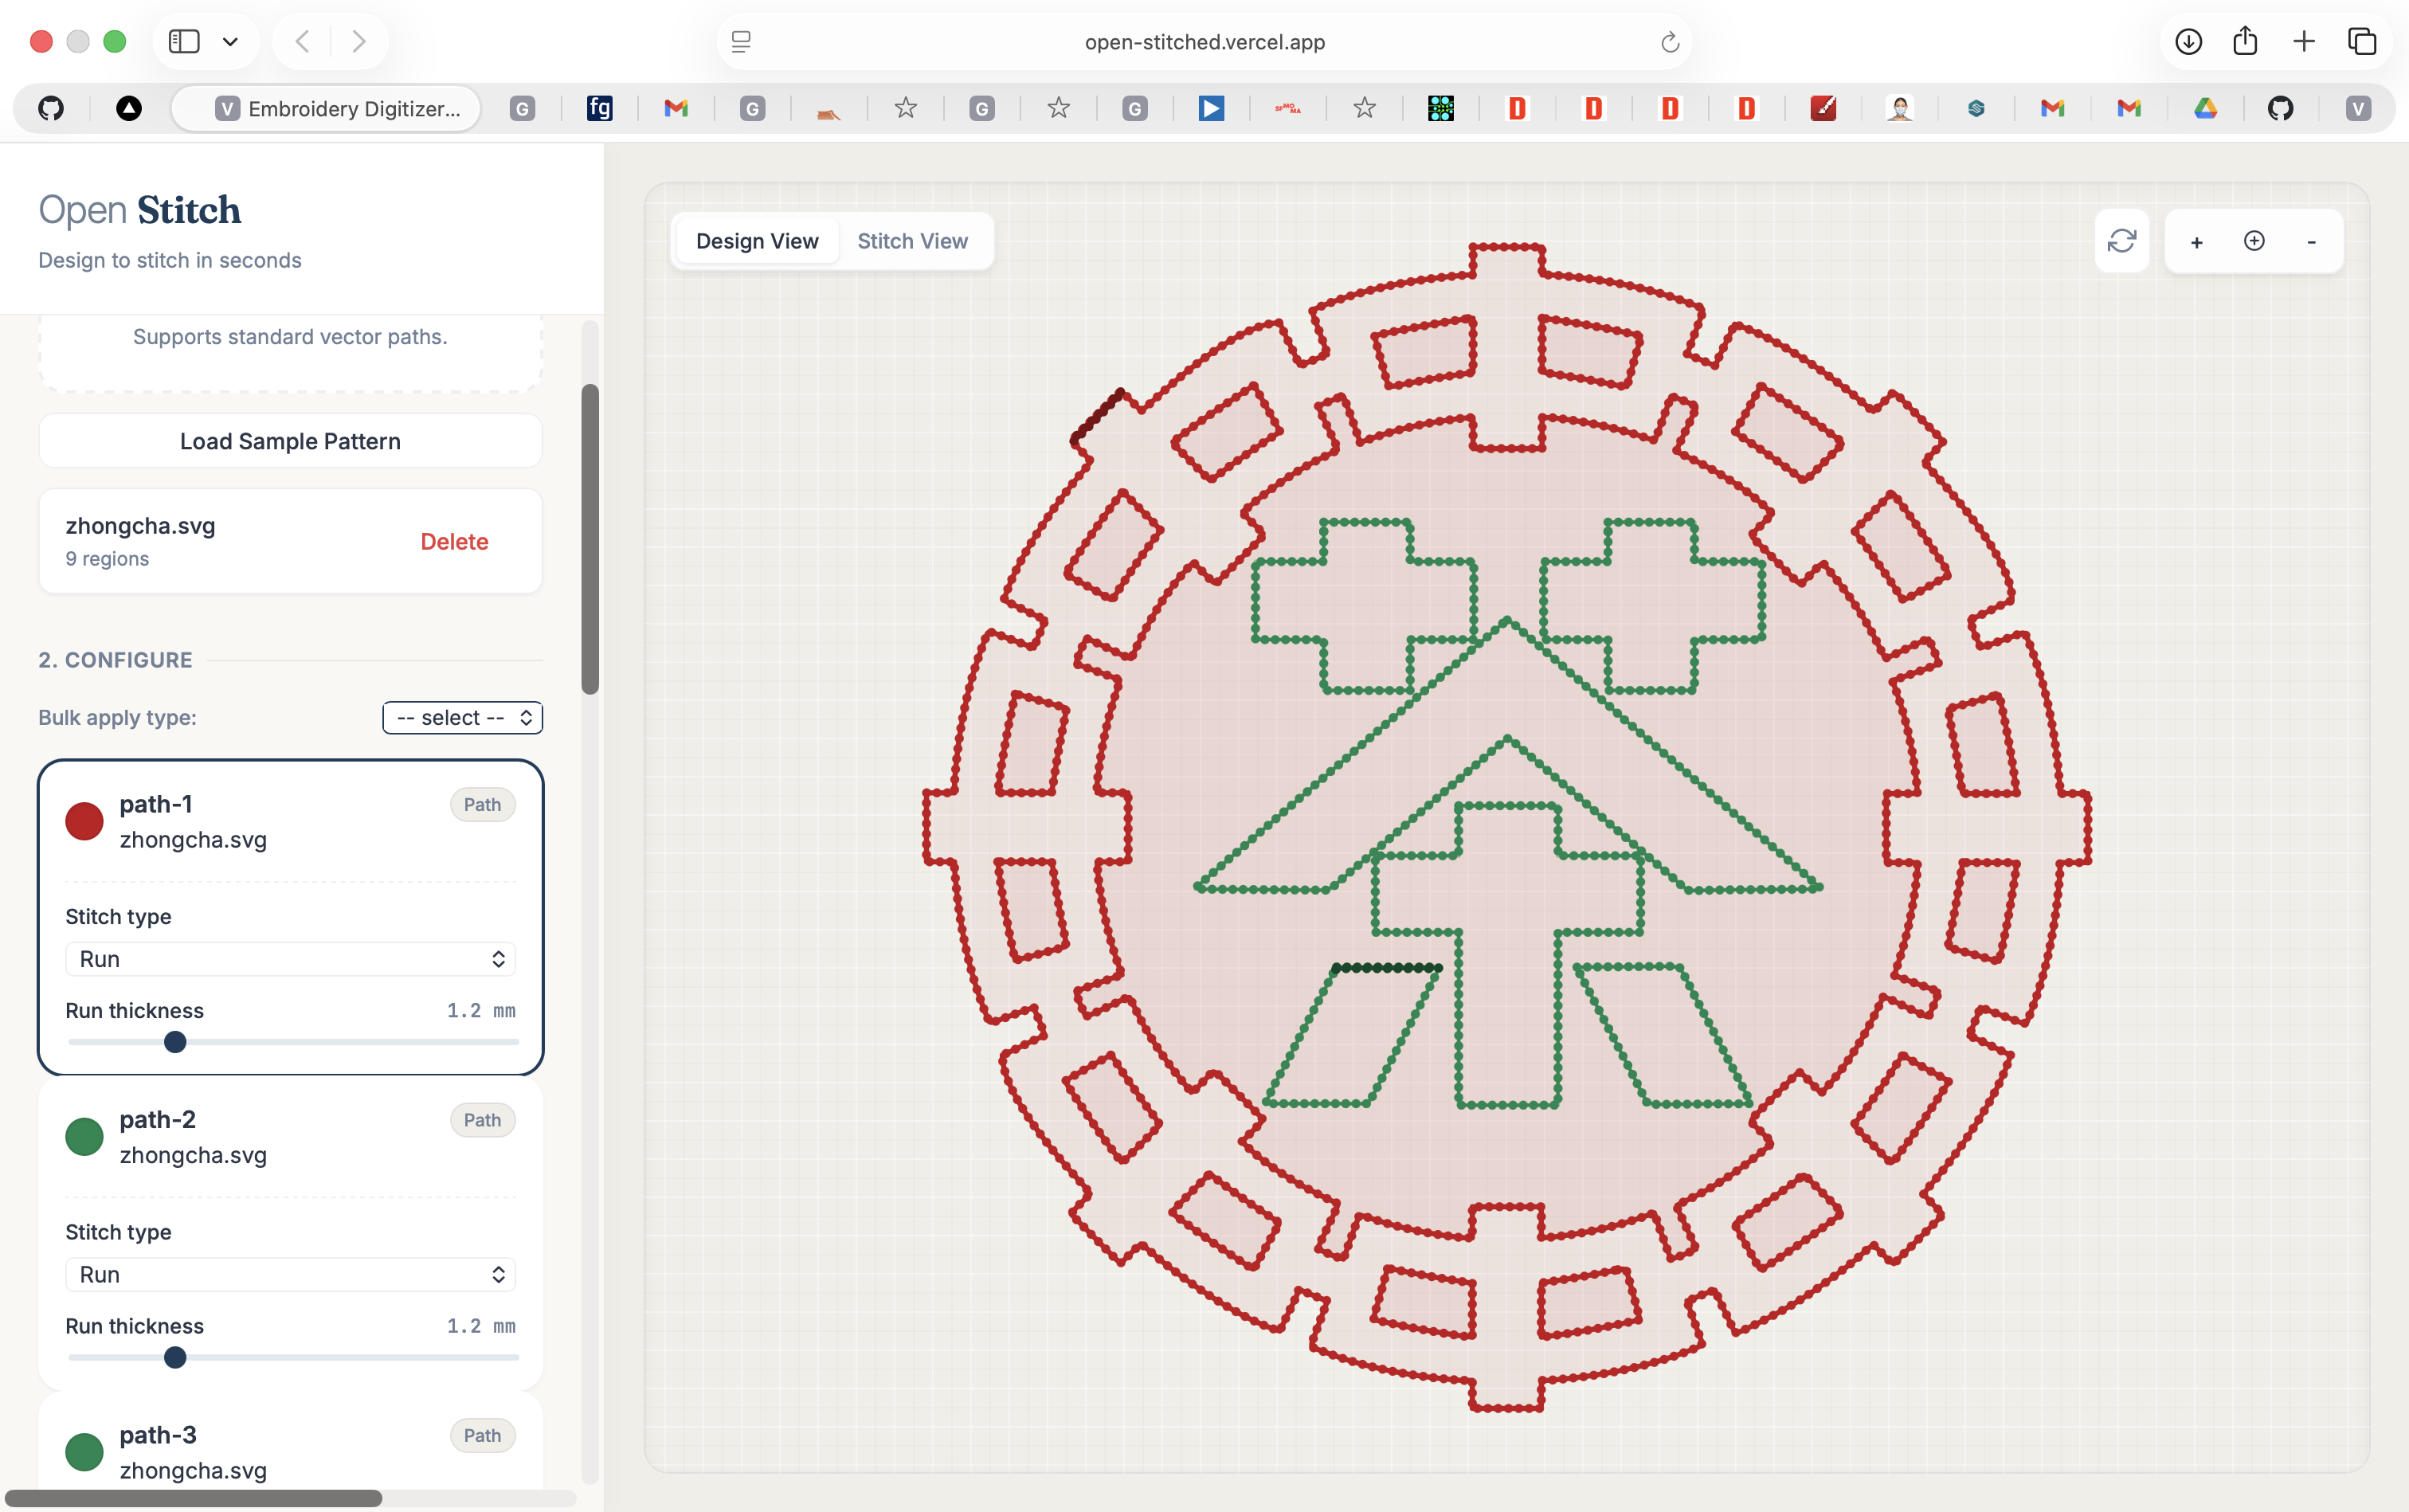
Task: Zoom in with the plus icon
Action: pos(2197,242)
